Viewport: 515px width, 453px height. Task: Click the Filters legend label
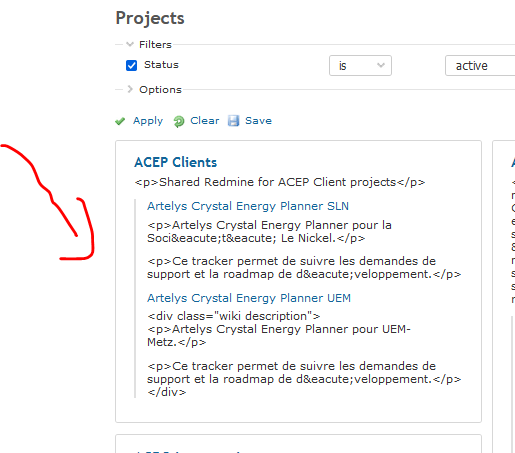[x=155, y=44]
